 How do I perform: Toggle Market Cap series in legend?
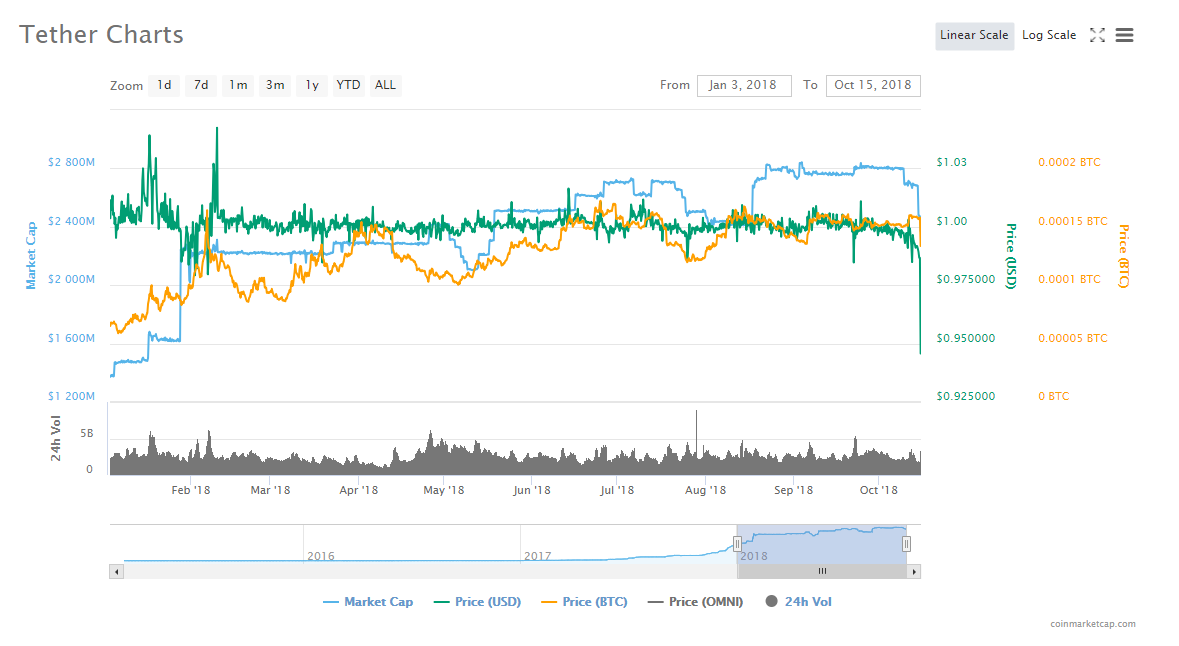tap(368, 602)
